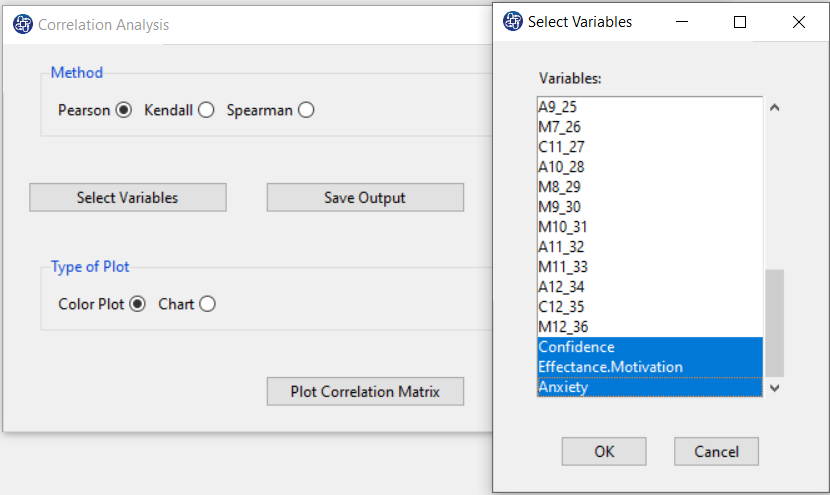Screen dimensions: 830x495
Task: Select the Pearson method radio button
Action: point(123,110)
